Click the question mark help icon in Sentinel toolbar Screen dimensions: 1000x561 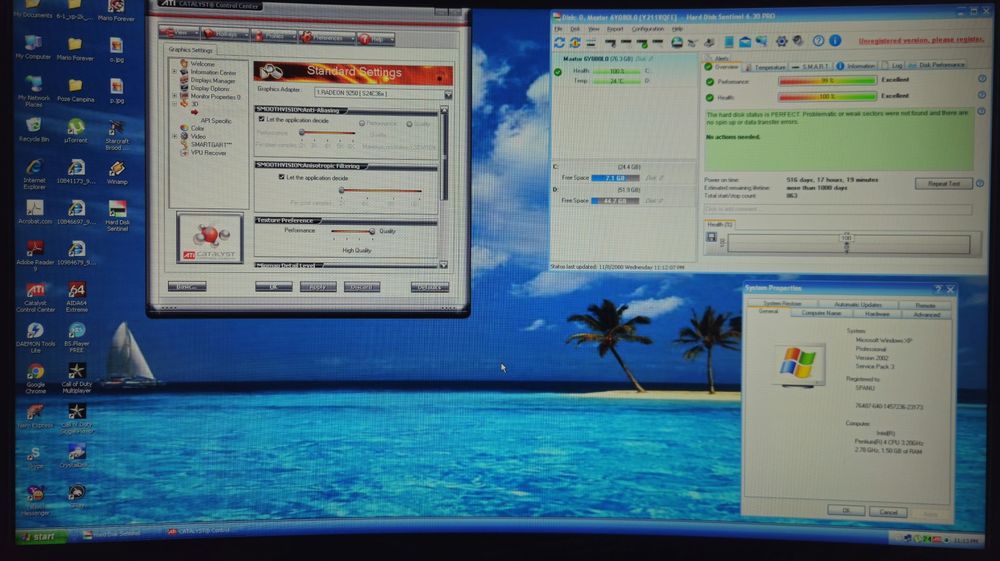pyautogui.click(x=818, y=41)
